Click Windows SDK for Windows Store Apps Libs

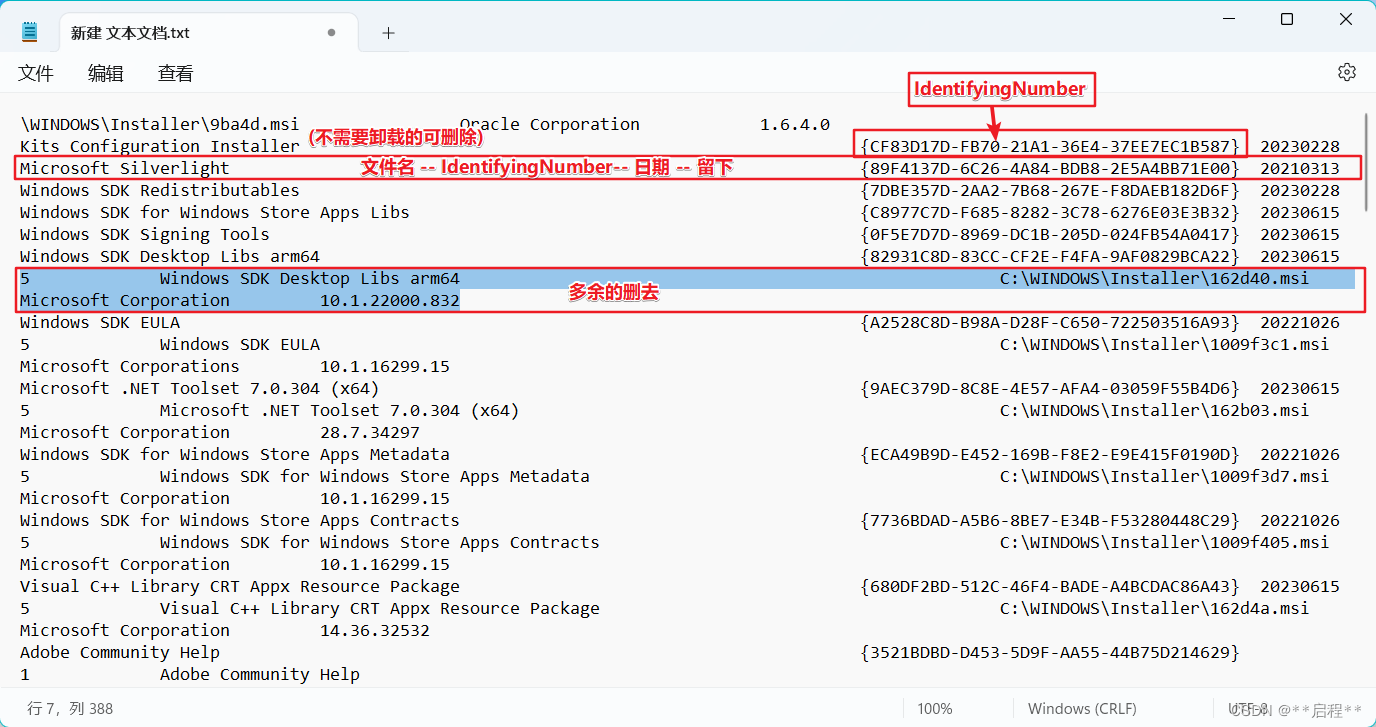coord(215,212)
